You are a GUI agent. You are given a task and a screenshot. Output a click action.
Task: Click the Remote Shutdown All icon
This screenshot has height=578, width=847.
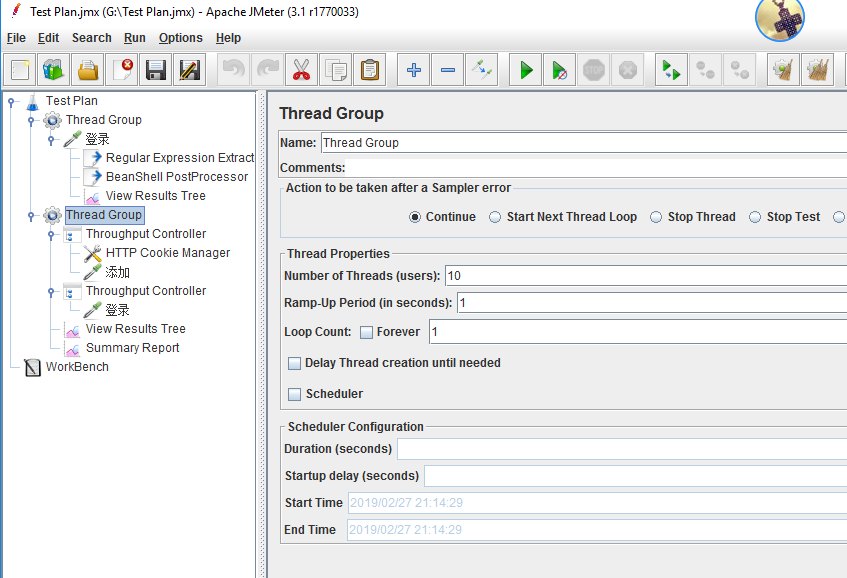coord(740,70)
